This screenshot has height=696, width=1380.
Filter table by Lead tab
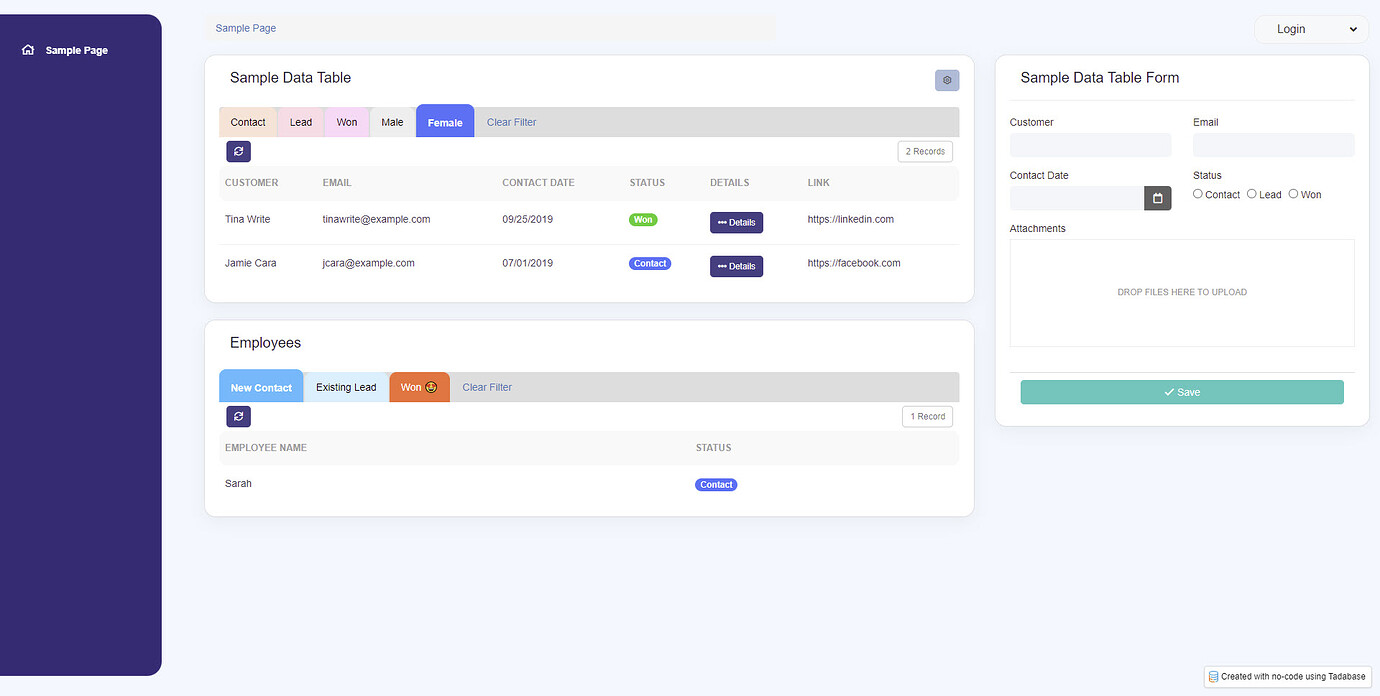tap(301, 122)
